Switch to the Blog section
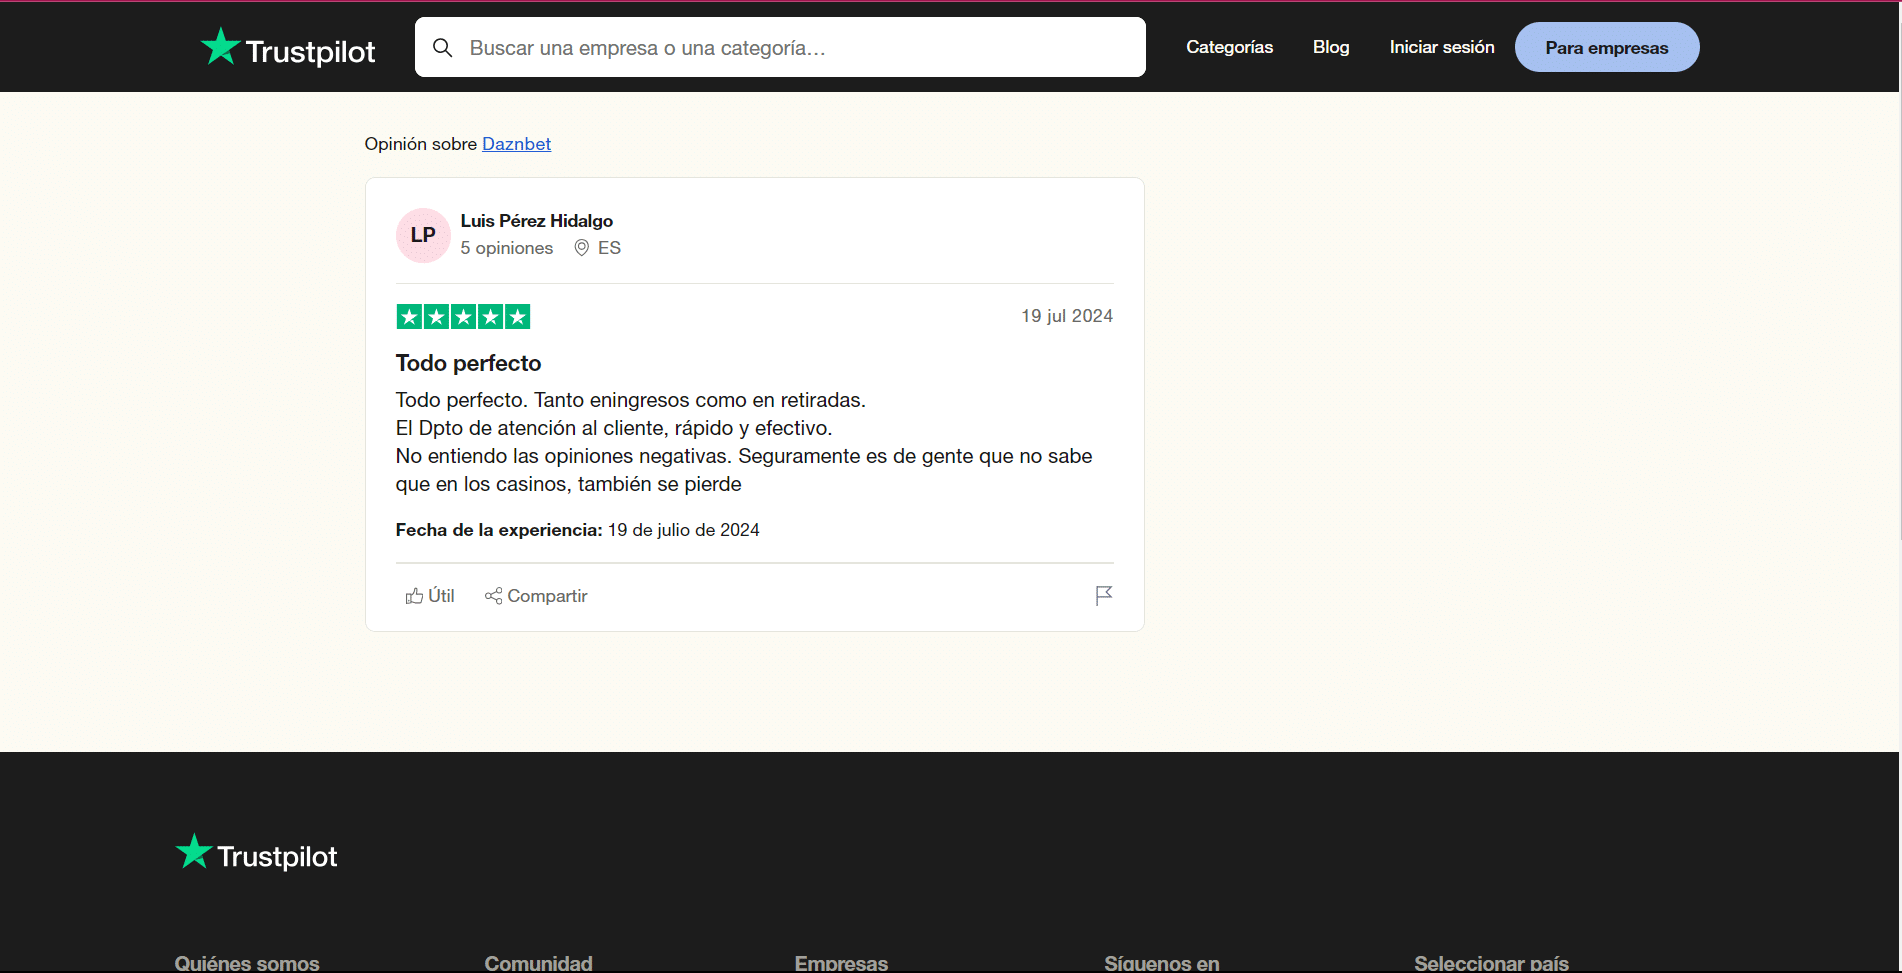1902x973 pixels. (1330, 46)
